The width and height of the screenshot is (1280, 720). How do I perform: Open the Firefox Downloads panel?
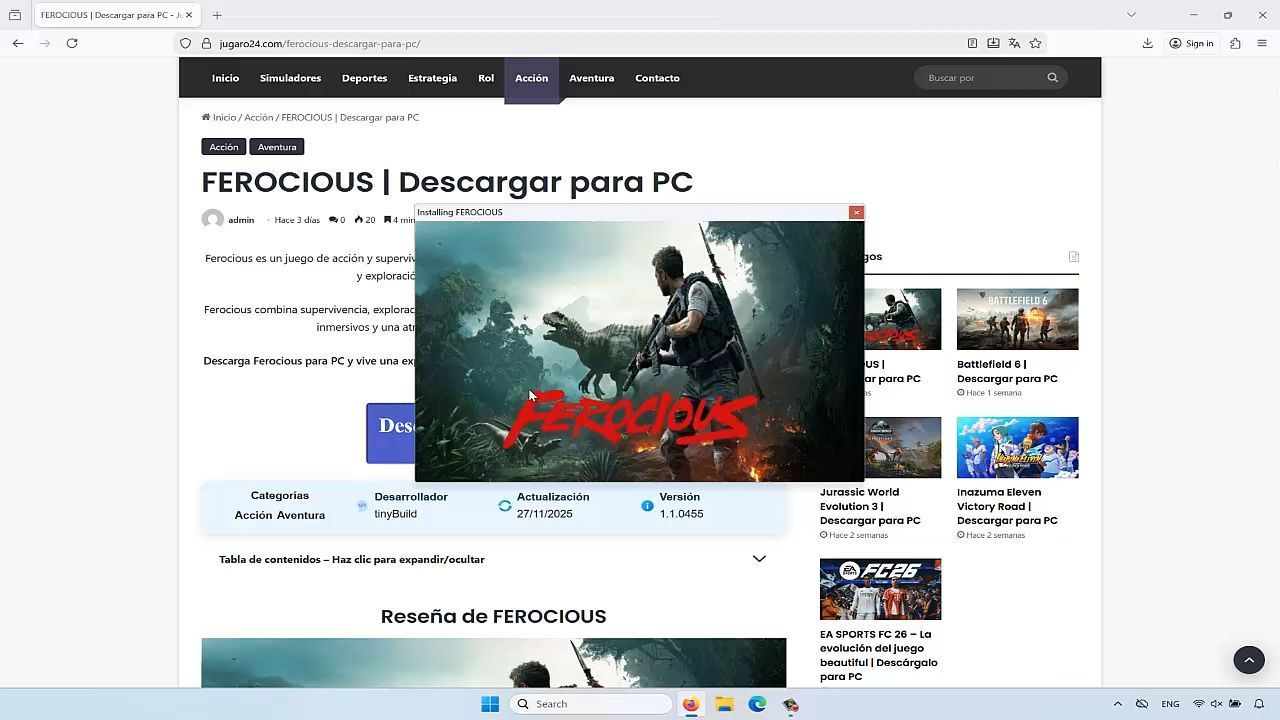tap(1147, 43)
